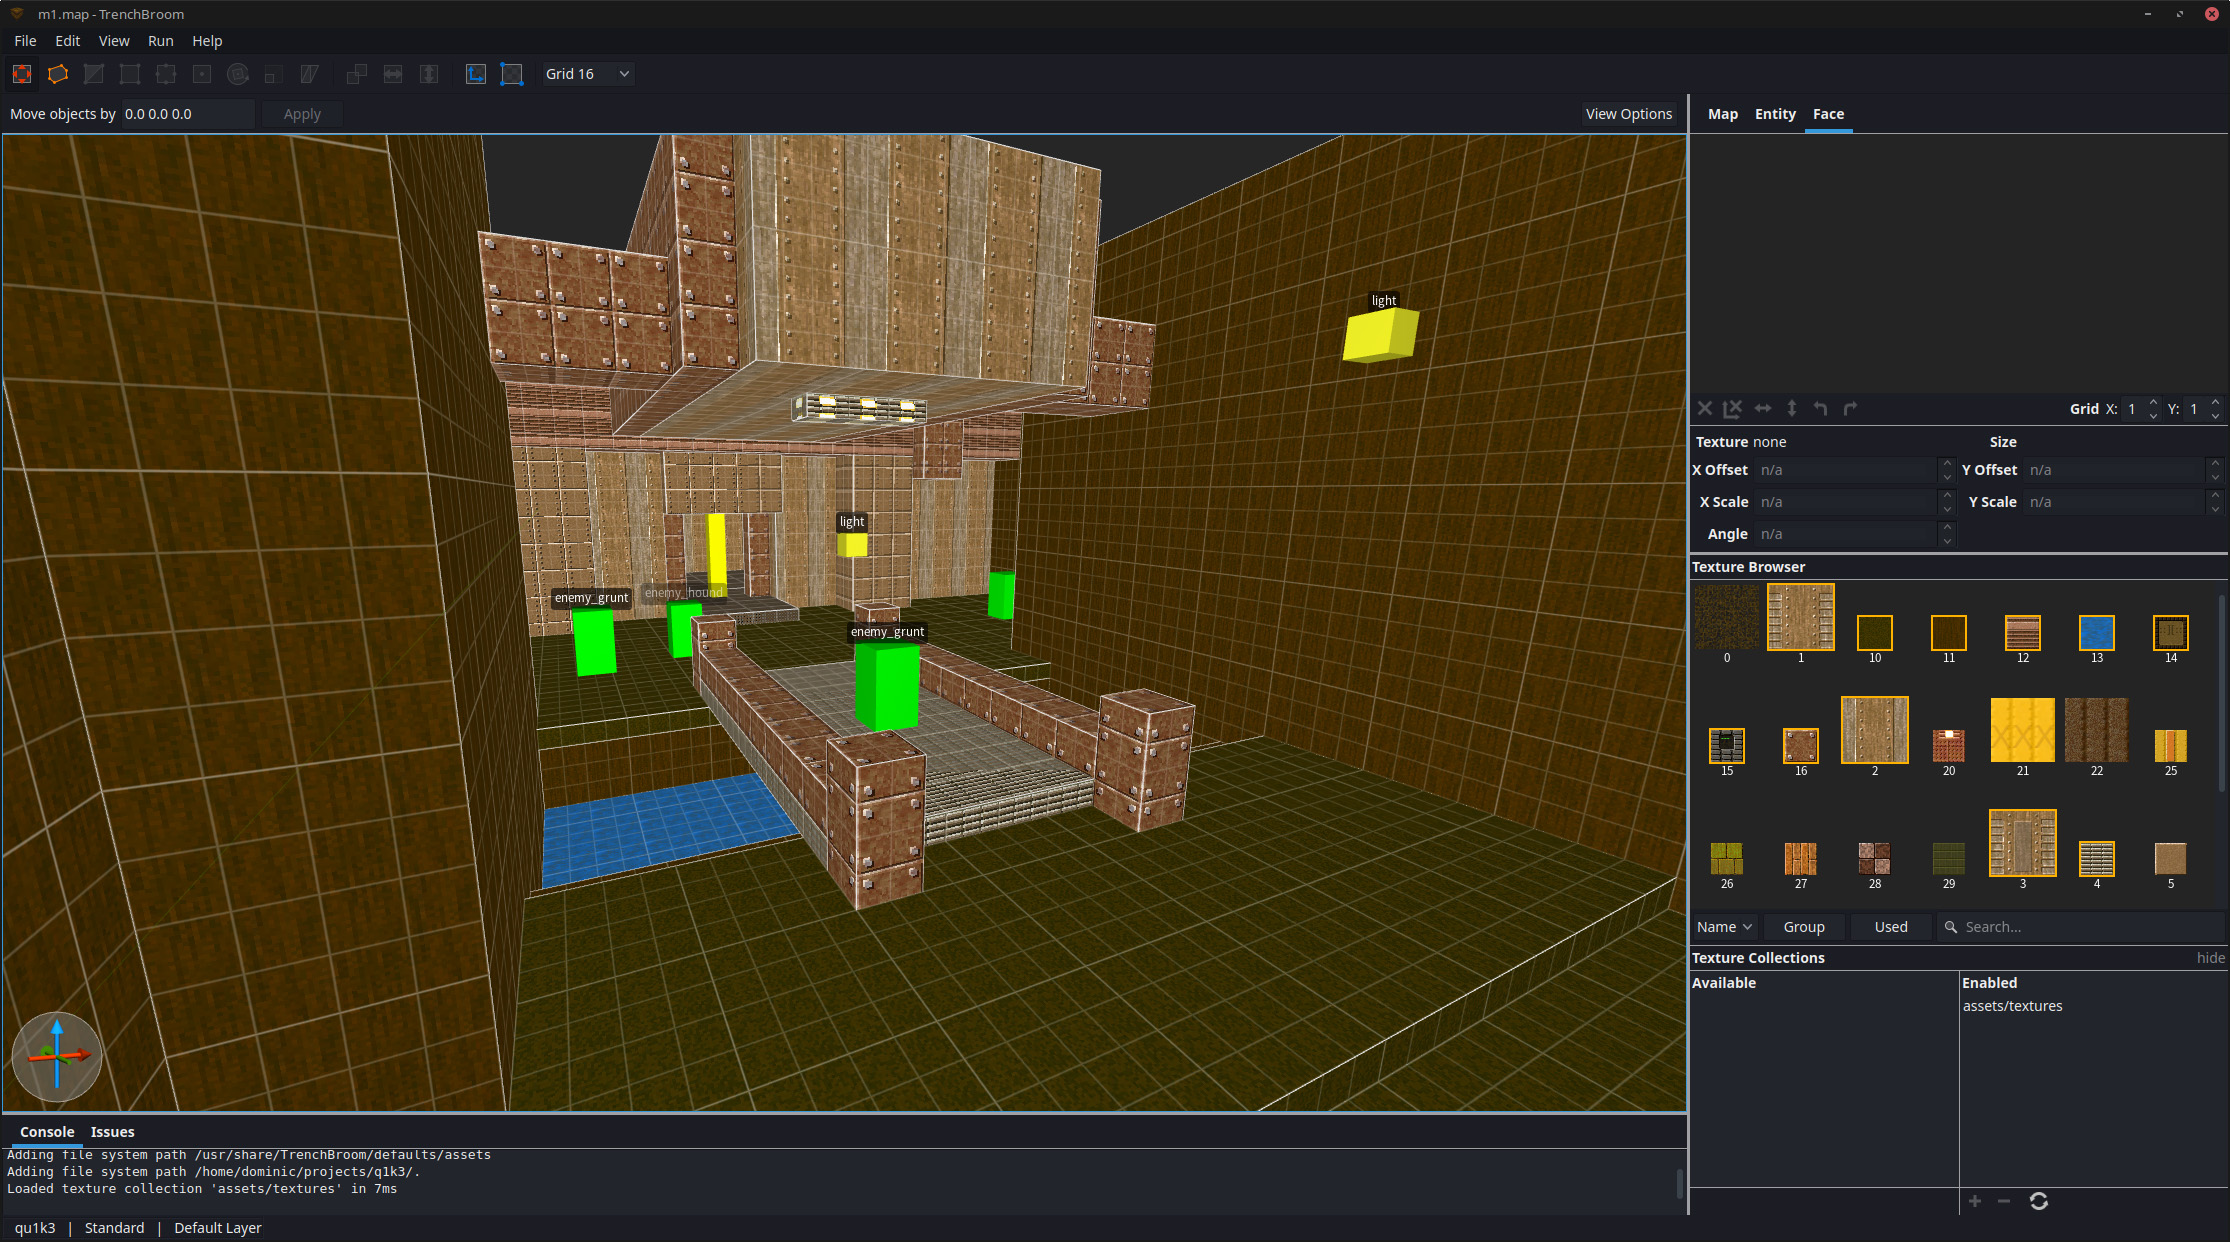Click the texture search field
Image resolution: width=2230 pixels, height=1242 pixels.
pos(2080,926)
